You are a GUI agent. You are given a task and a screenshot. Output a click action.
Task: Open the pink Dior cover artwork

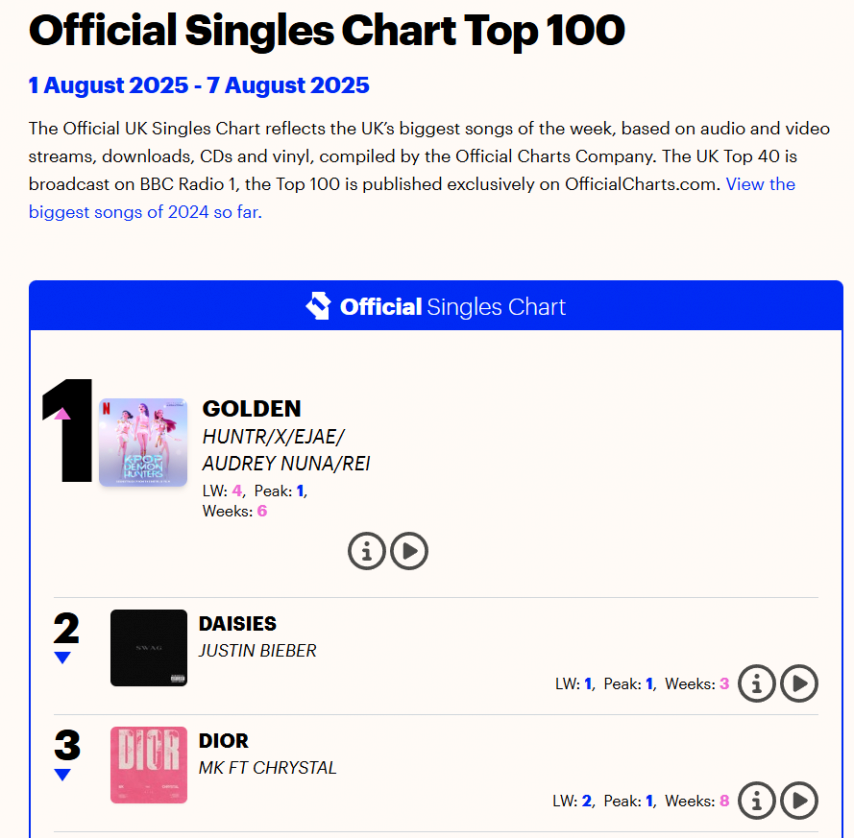[149, 765]
